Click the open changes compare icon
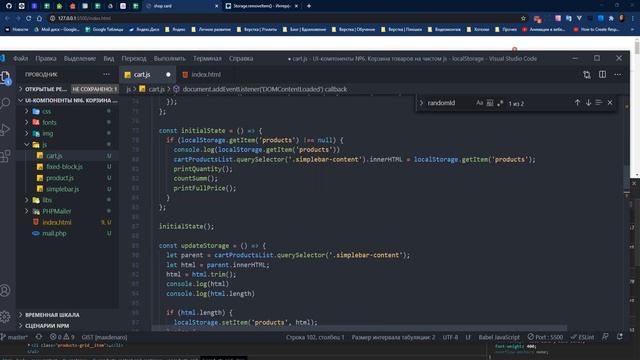Viewport: 640px width, 360px height. pyautogui.click(x=587, y=74)
